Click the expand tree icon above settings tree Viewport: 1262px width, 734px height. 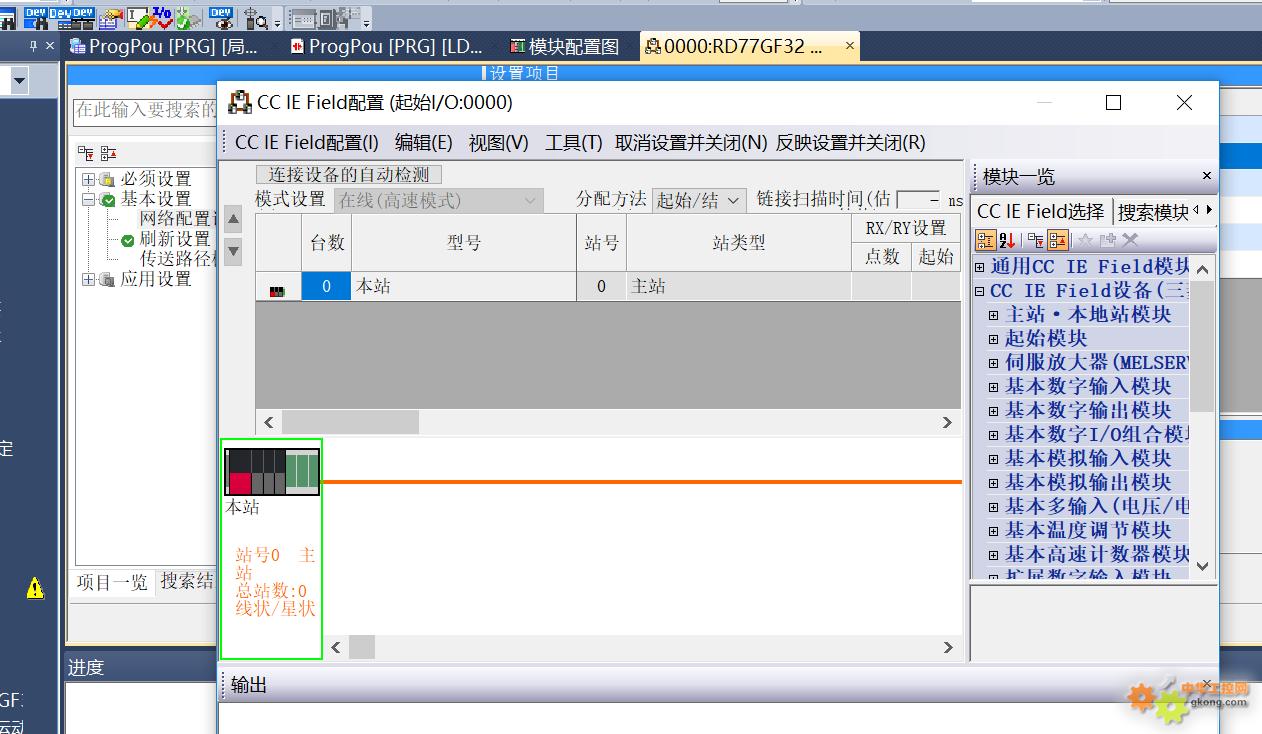(86, 153)
